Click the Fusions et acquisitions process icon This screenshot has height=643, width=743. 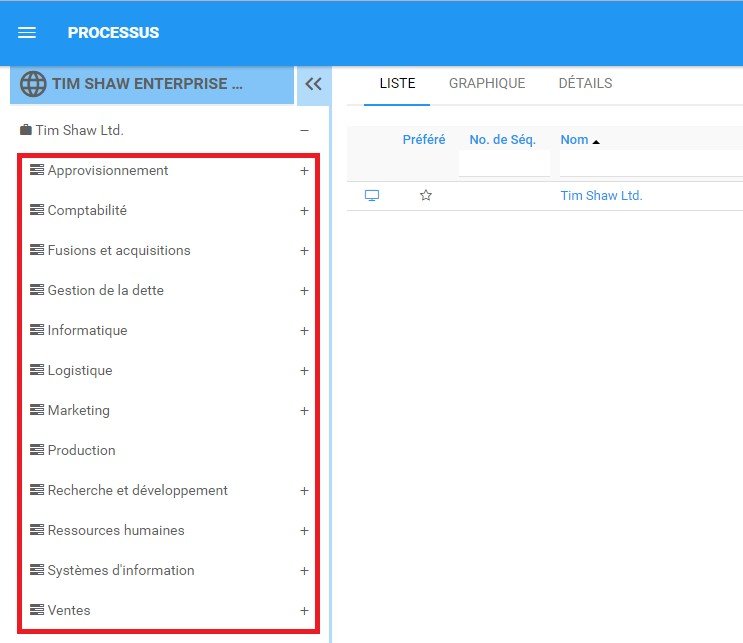click(x=37, y=250)
